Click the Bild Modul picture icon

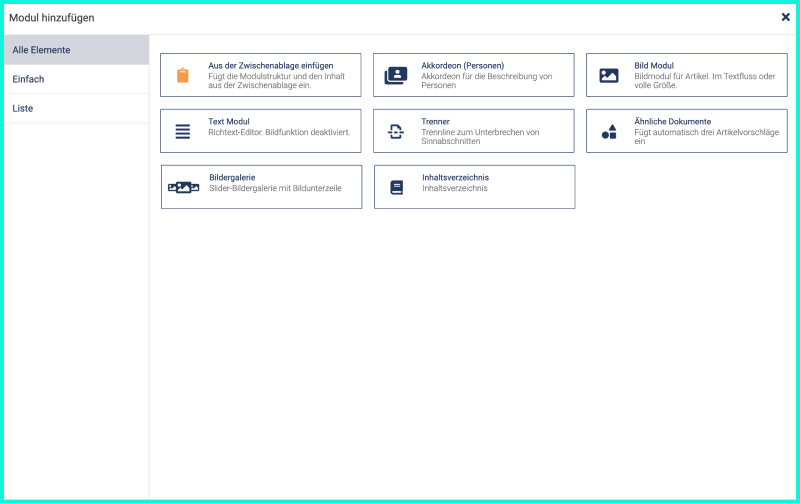(x=609, y=75)
